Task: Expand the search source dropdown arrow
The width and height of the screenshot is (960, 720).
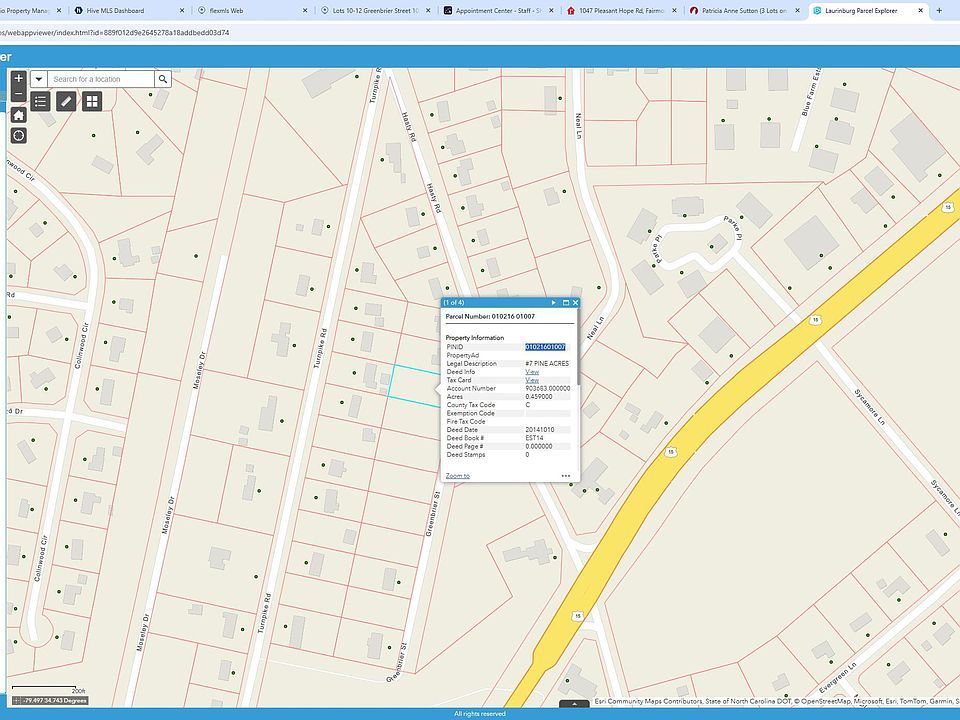Action: (x=38, y=79)
